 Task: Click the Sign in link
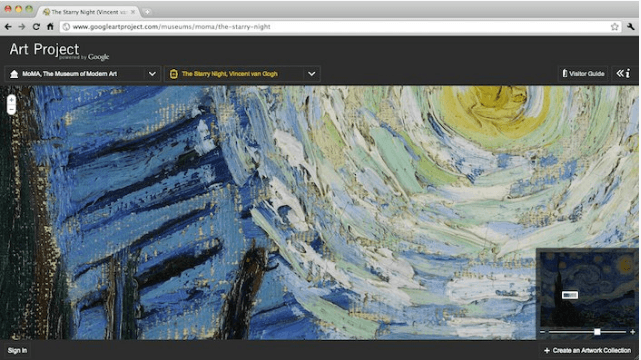[x=17, y=350]
